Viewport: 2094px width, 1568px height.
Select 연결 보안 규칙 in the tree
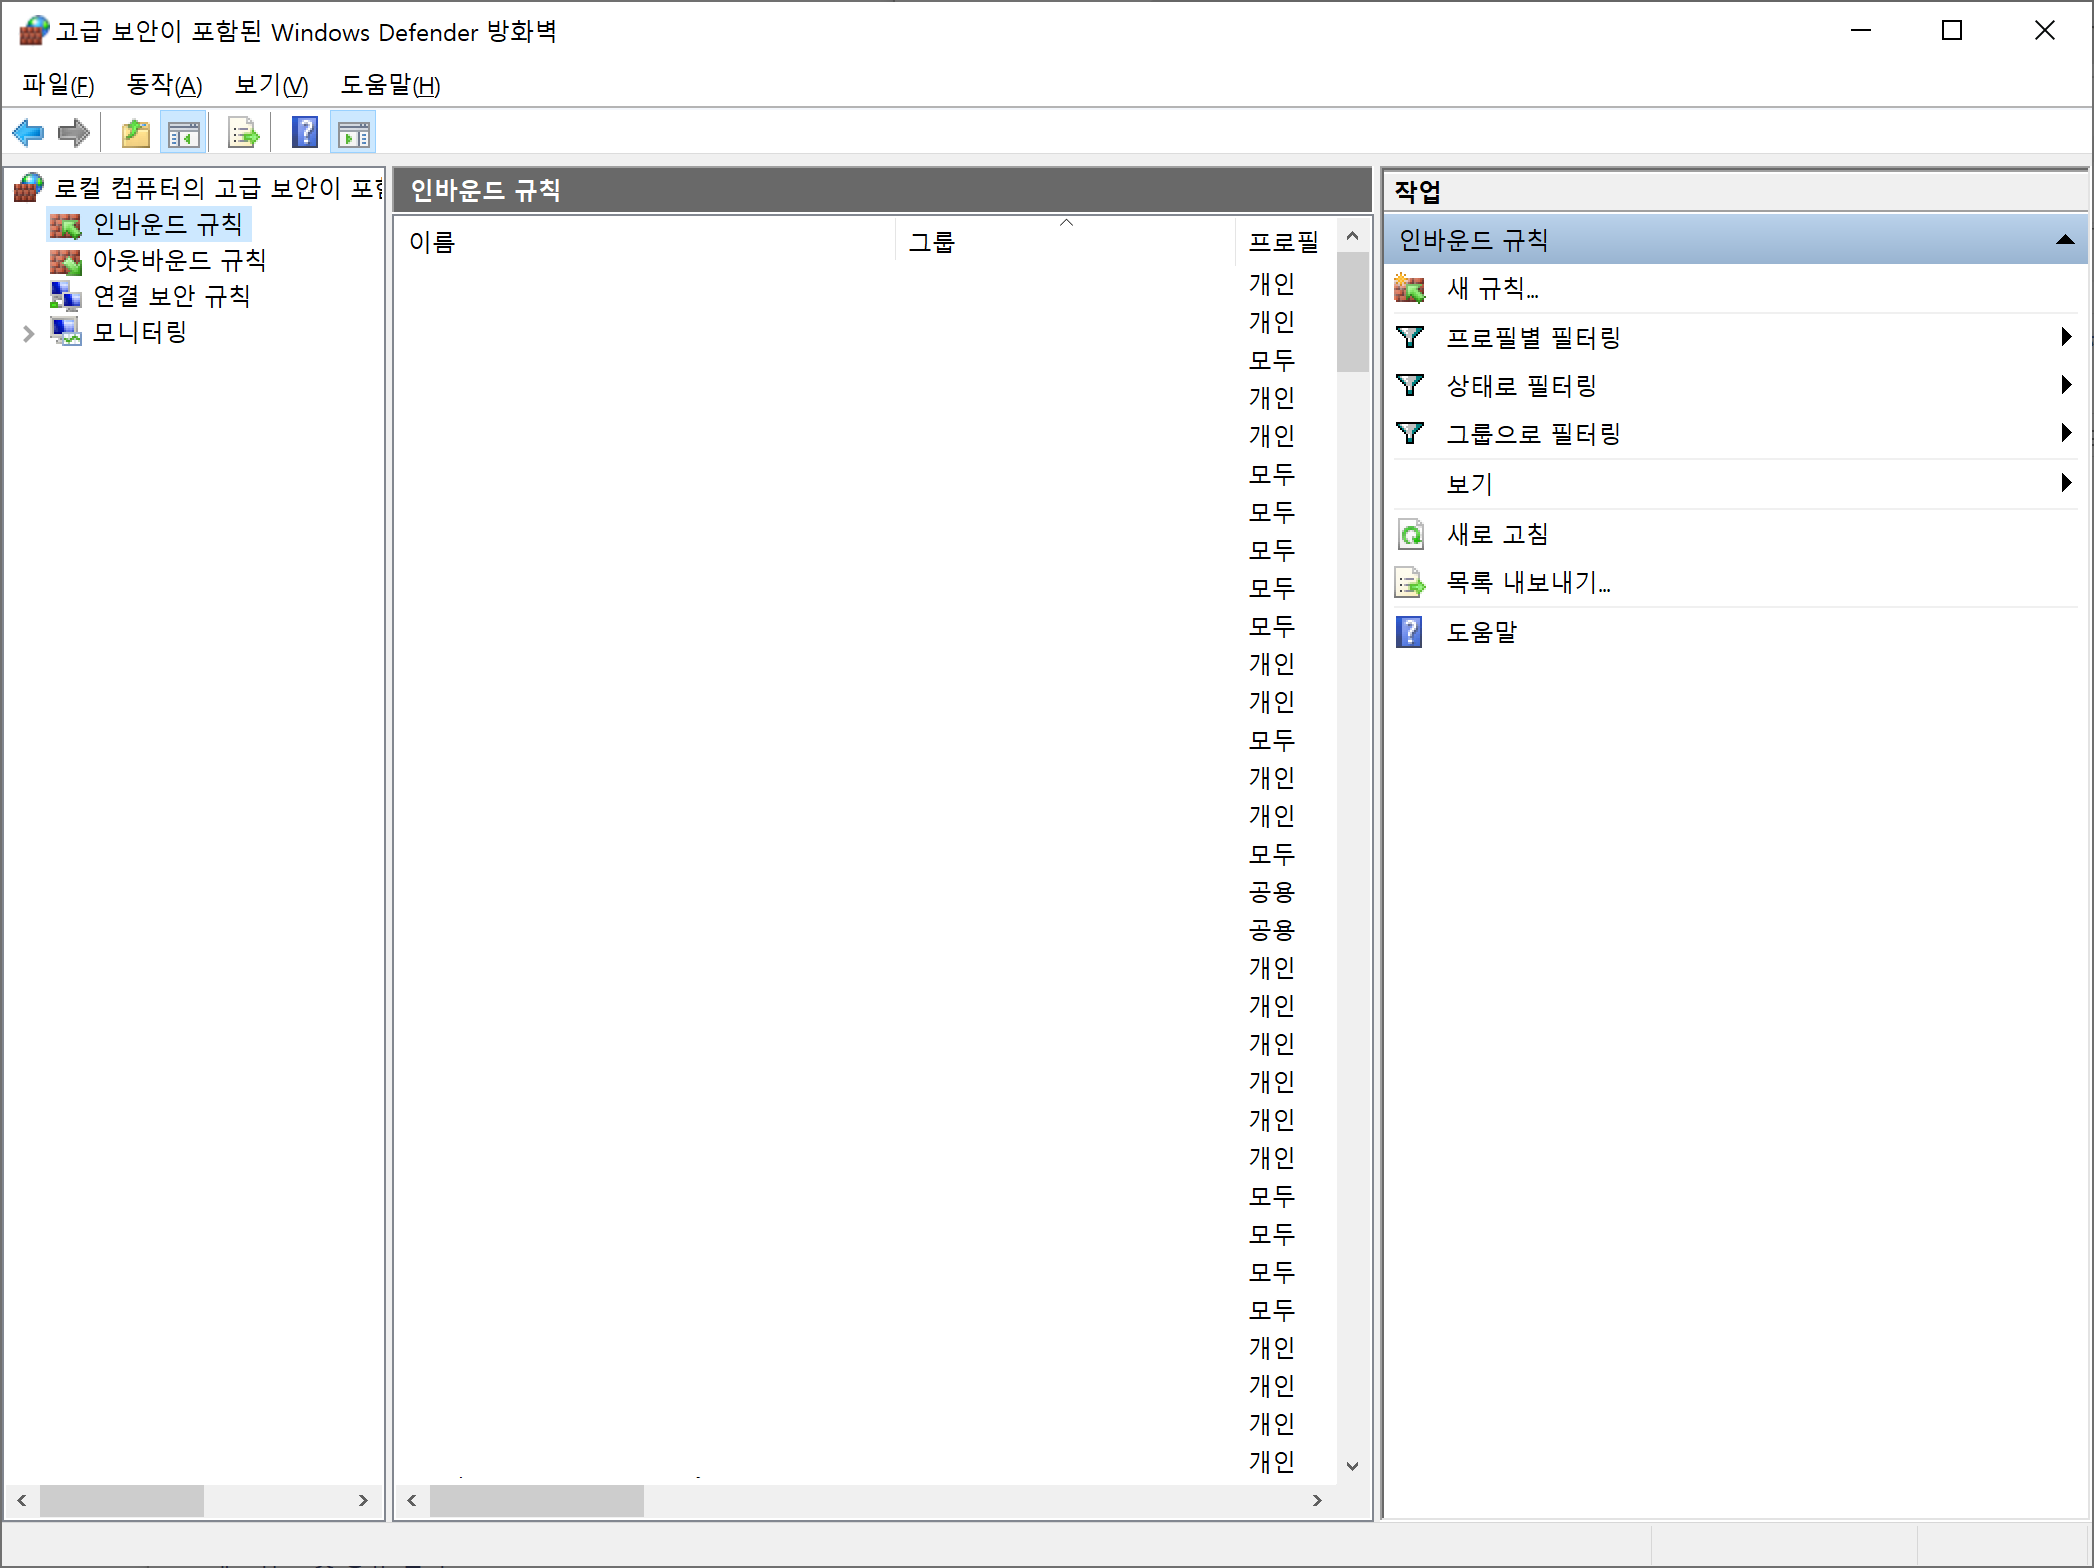[x=171, y=296]
